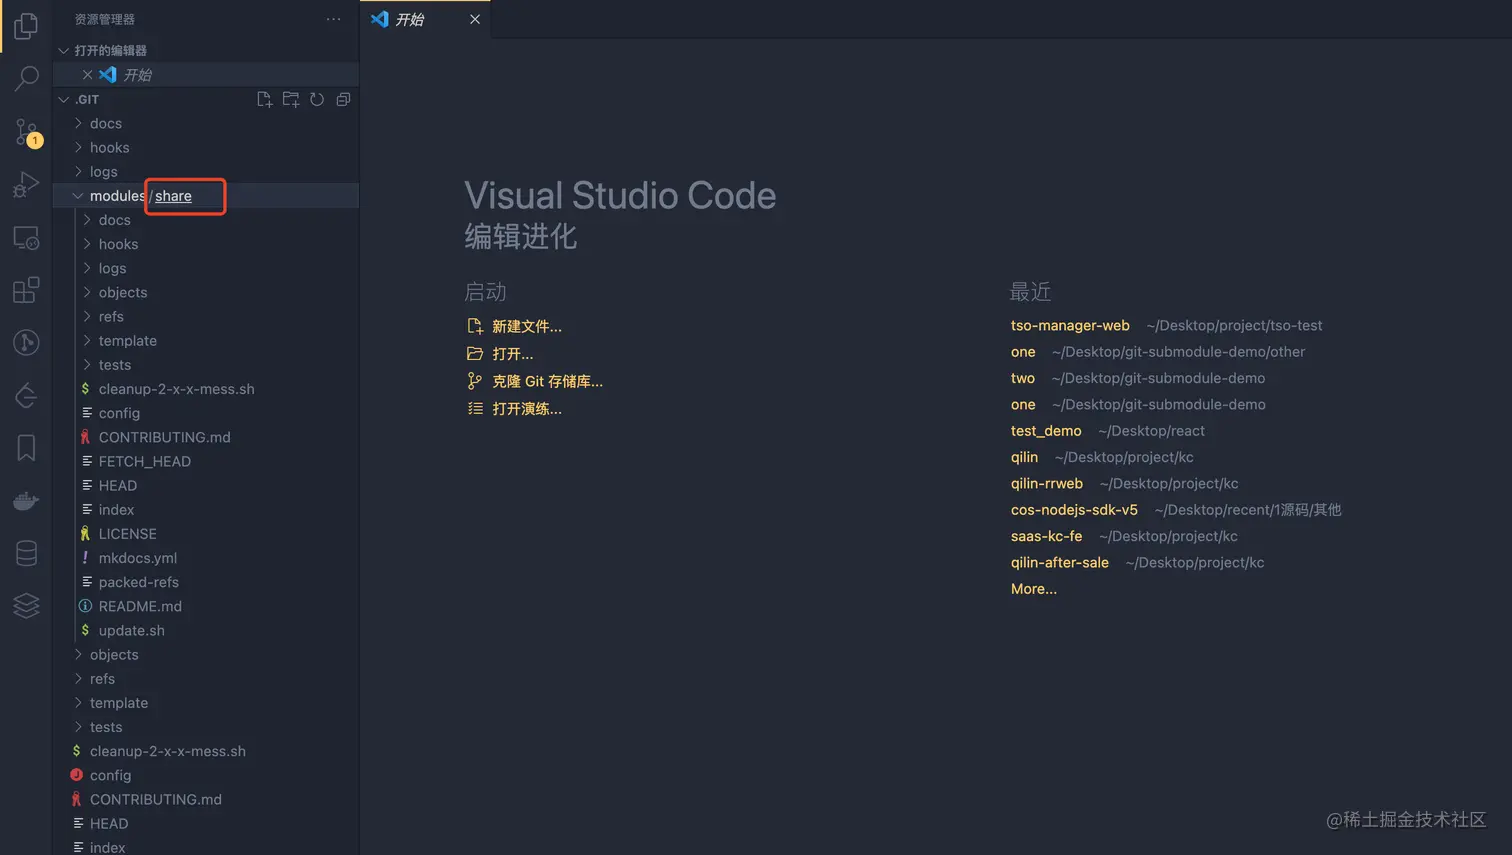Open recent project test_demo
The width and height of the screenshot is (1512, 855).
coord(1046,431)
